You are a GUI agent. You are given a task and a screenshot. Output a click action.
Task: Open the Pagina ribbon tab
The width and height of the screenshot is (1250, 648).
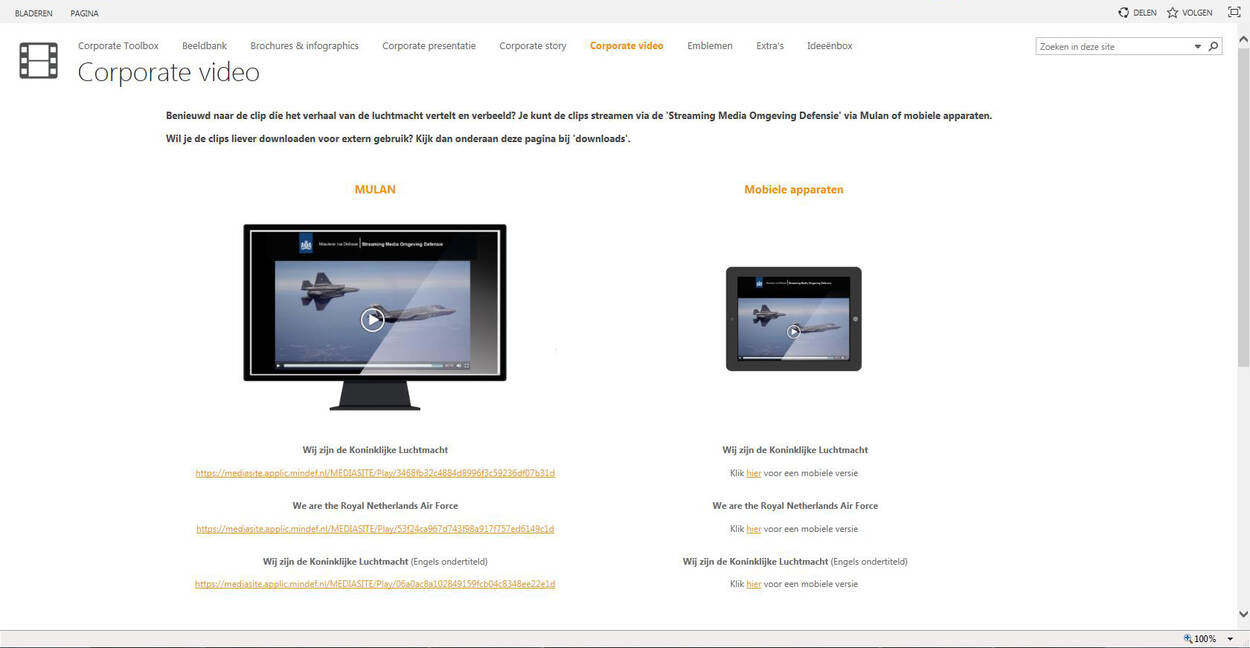[x=84, y=13]
